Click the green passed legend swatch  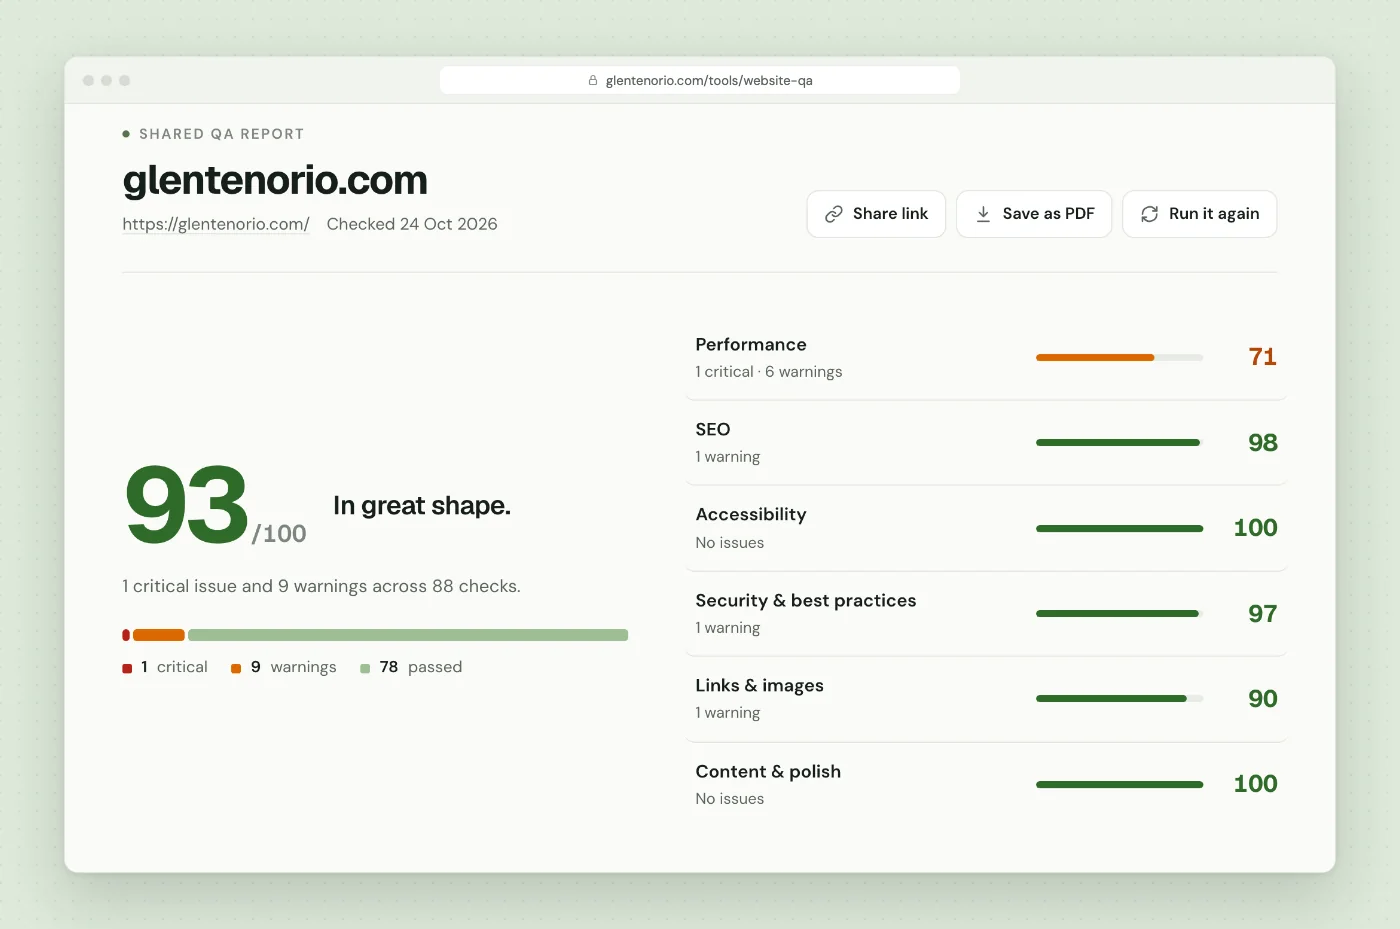[x=365, y=668]
